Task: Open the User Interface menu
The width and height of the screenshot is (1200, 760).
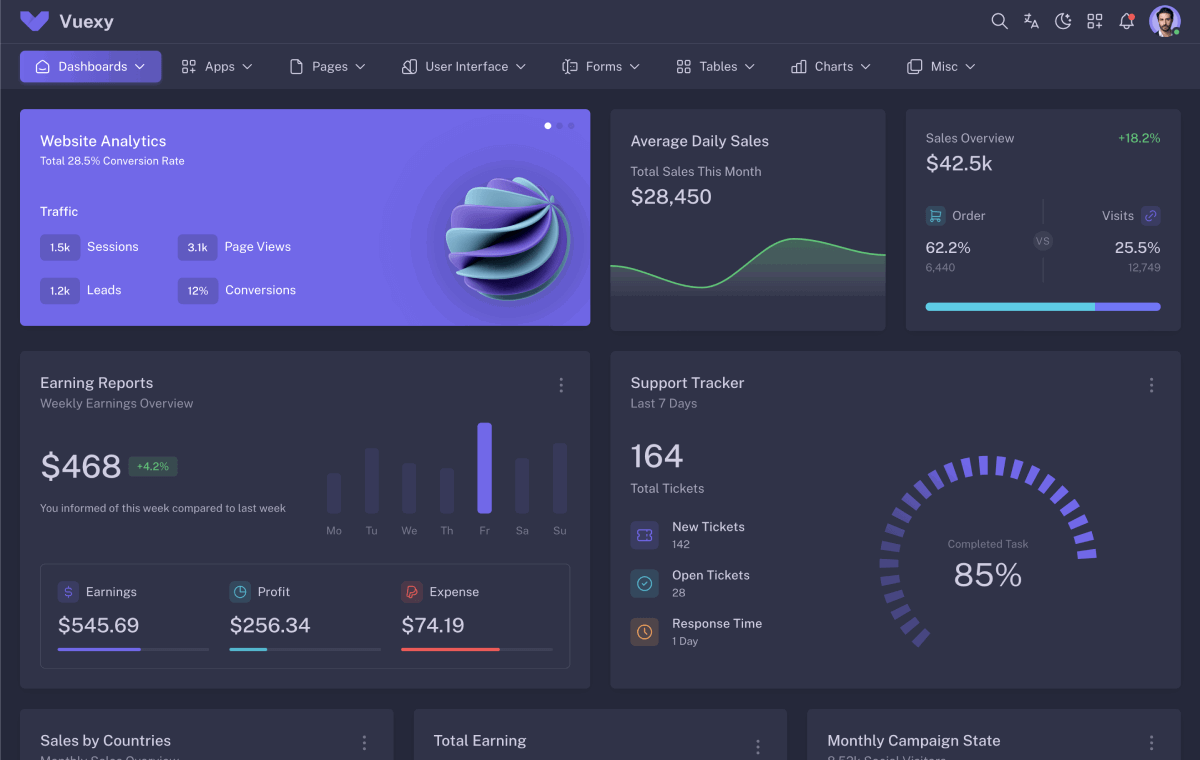Action: [463, 67]
